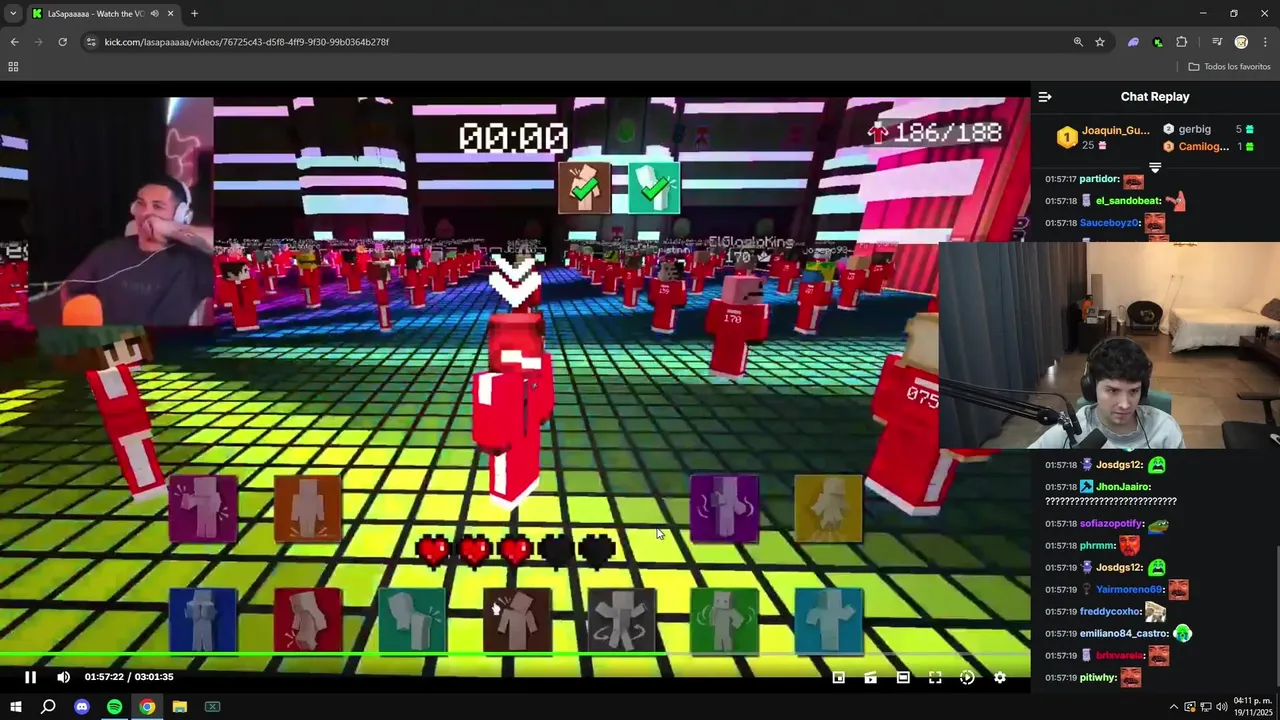Click the Chat Replay header title
1280x720 pixels.
[x=1155, y=97]
